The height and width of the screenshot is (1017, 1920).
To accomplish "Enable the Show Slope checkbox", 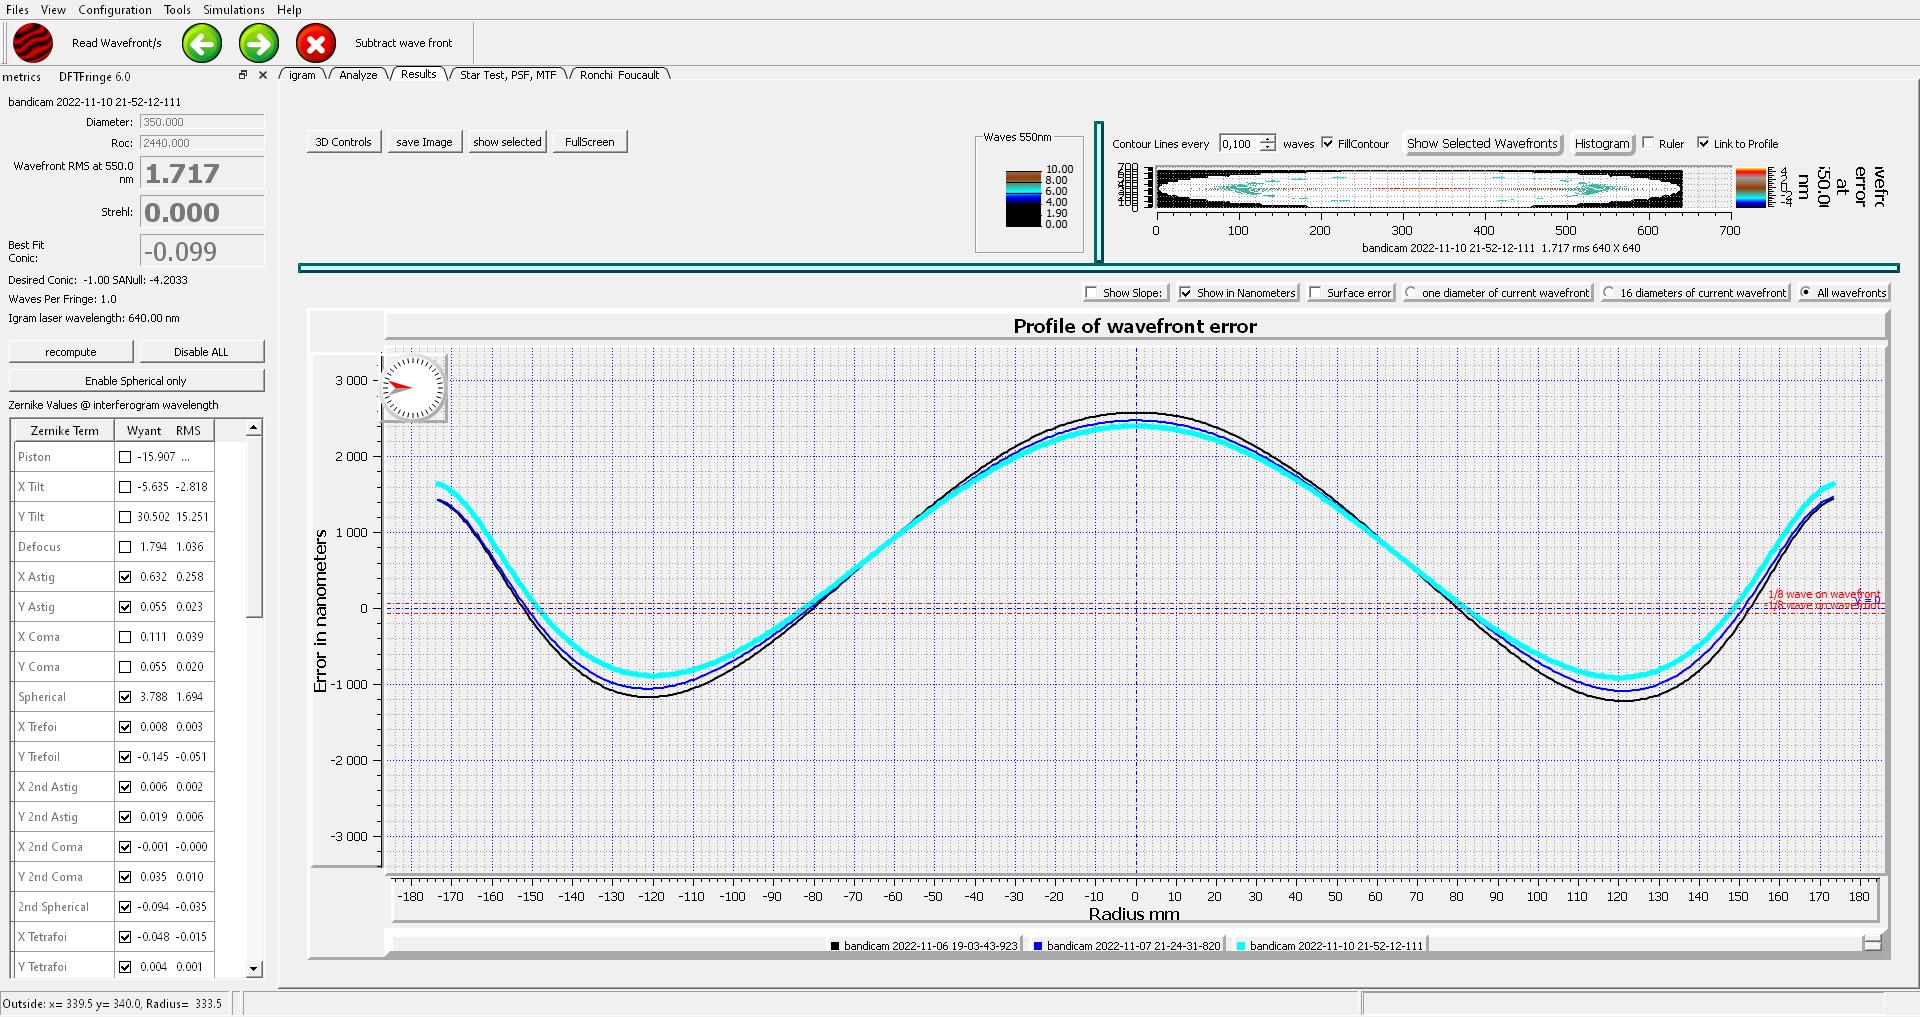I will (x=1091, y=293).
